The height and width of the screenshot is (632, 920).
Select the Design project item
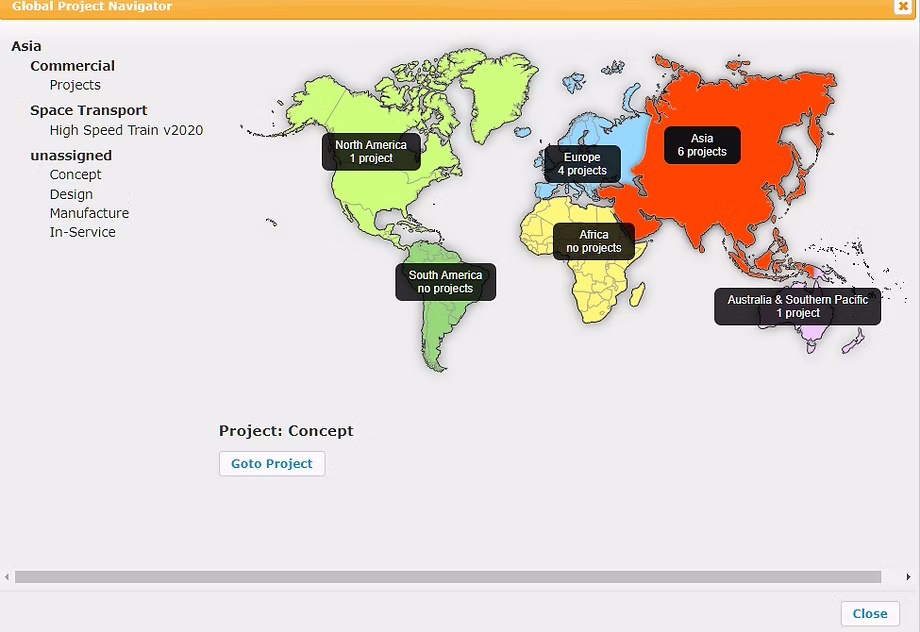click(x=71, y=194)
